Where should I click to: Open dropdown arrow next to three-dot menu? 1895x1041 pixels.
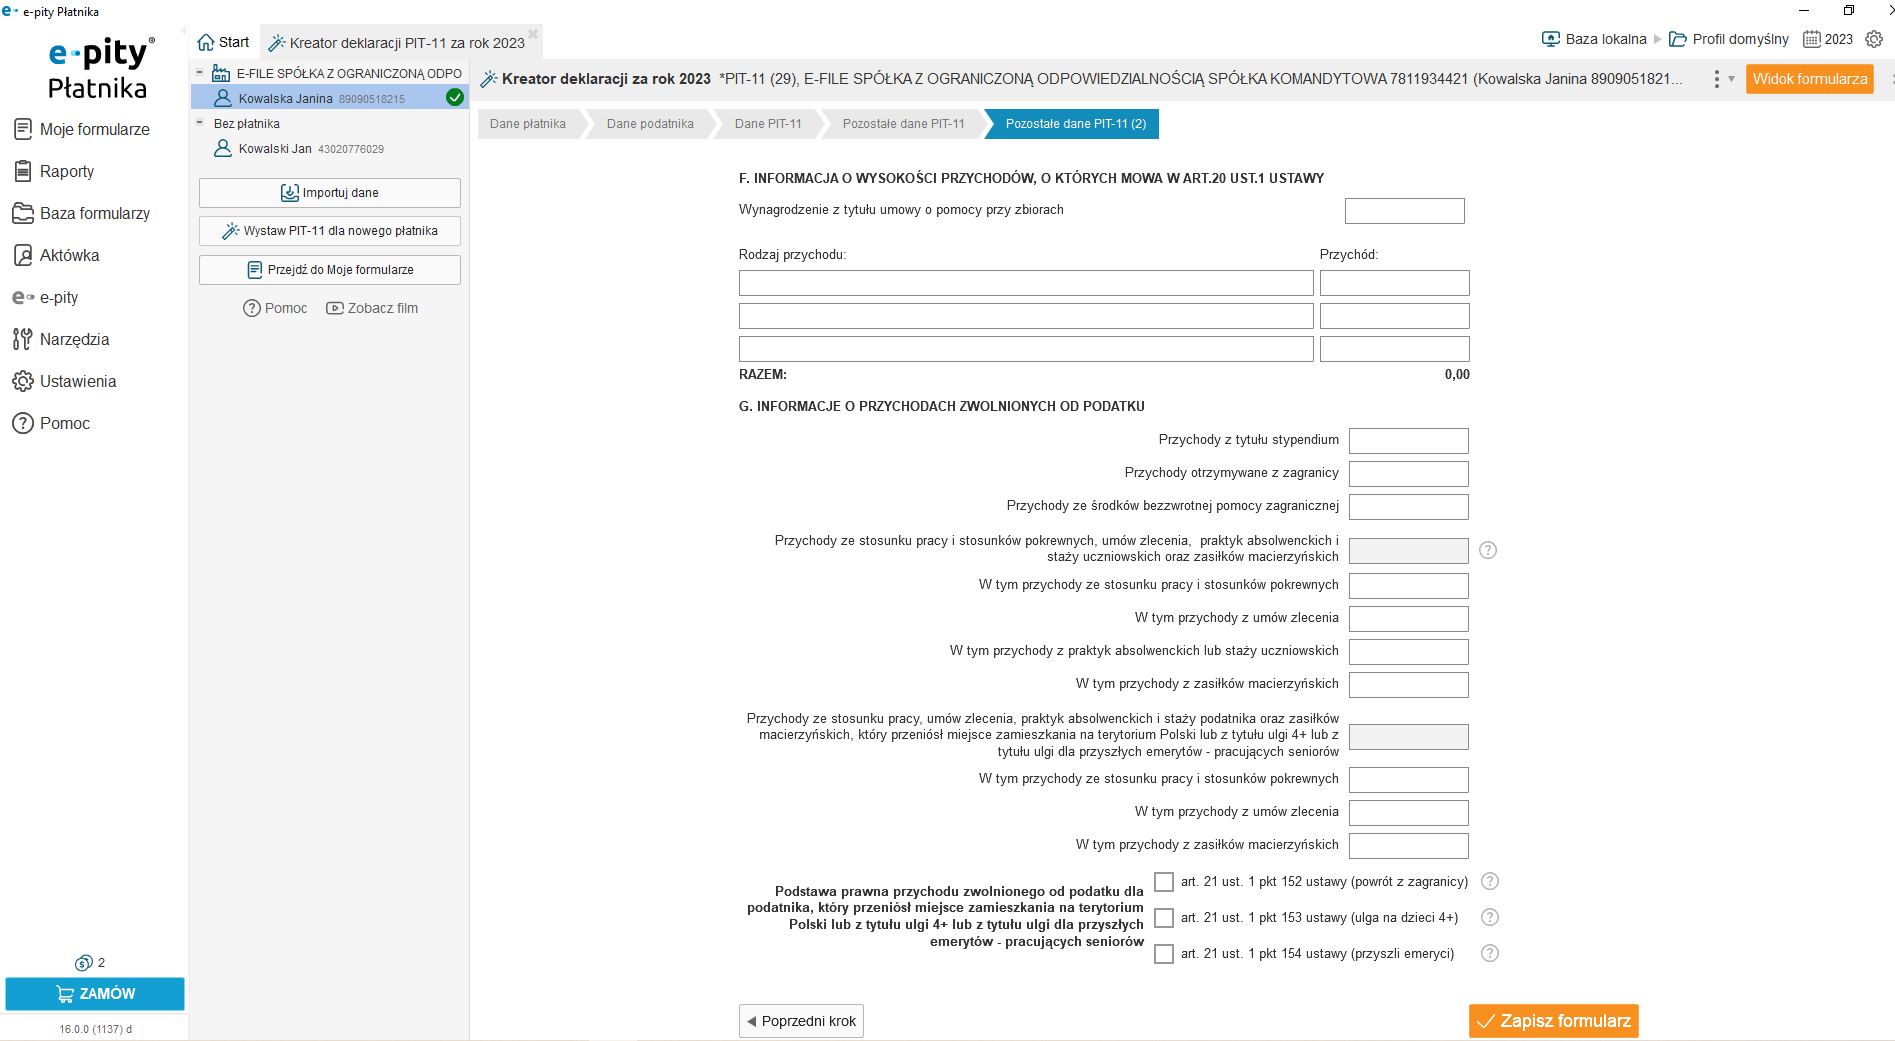pos(1732,79)
